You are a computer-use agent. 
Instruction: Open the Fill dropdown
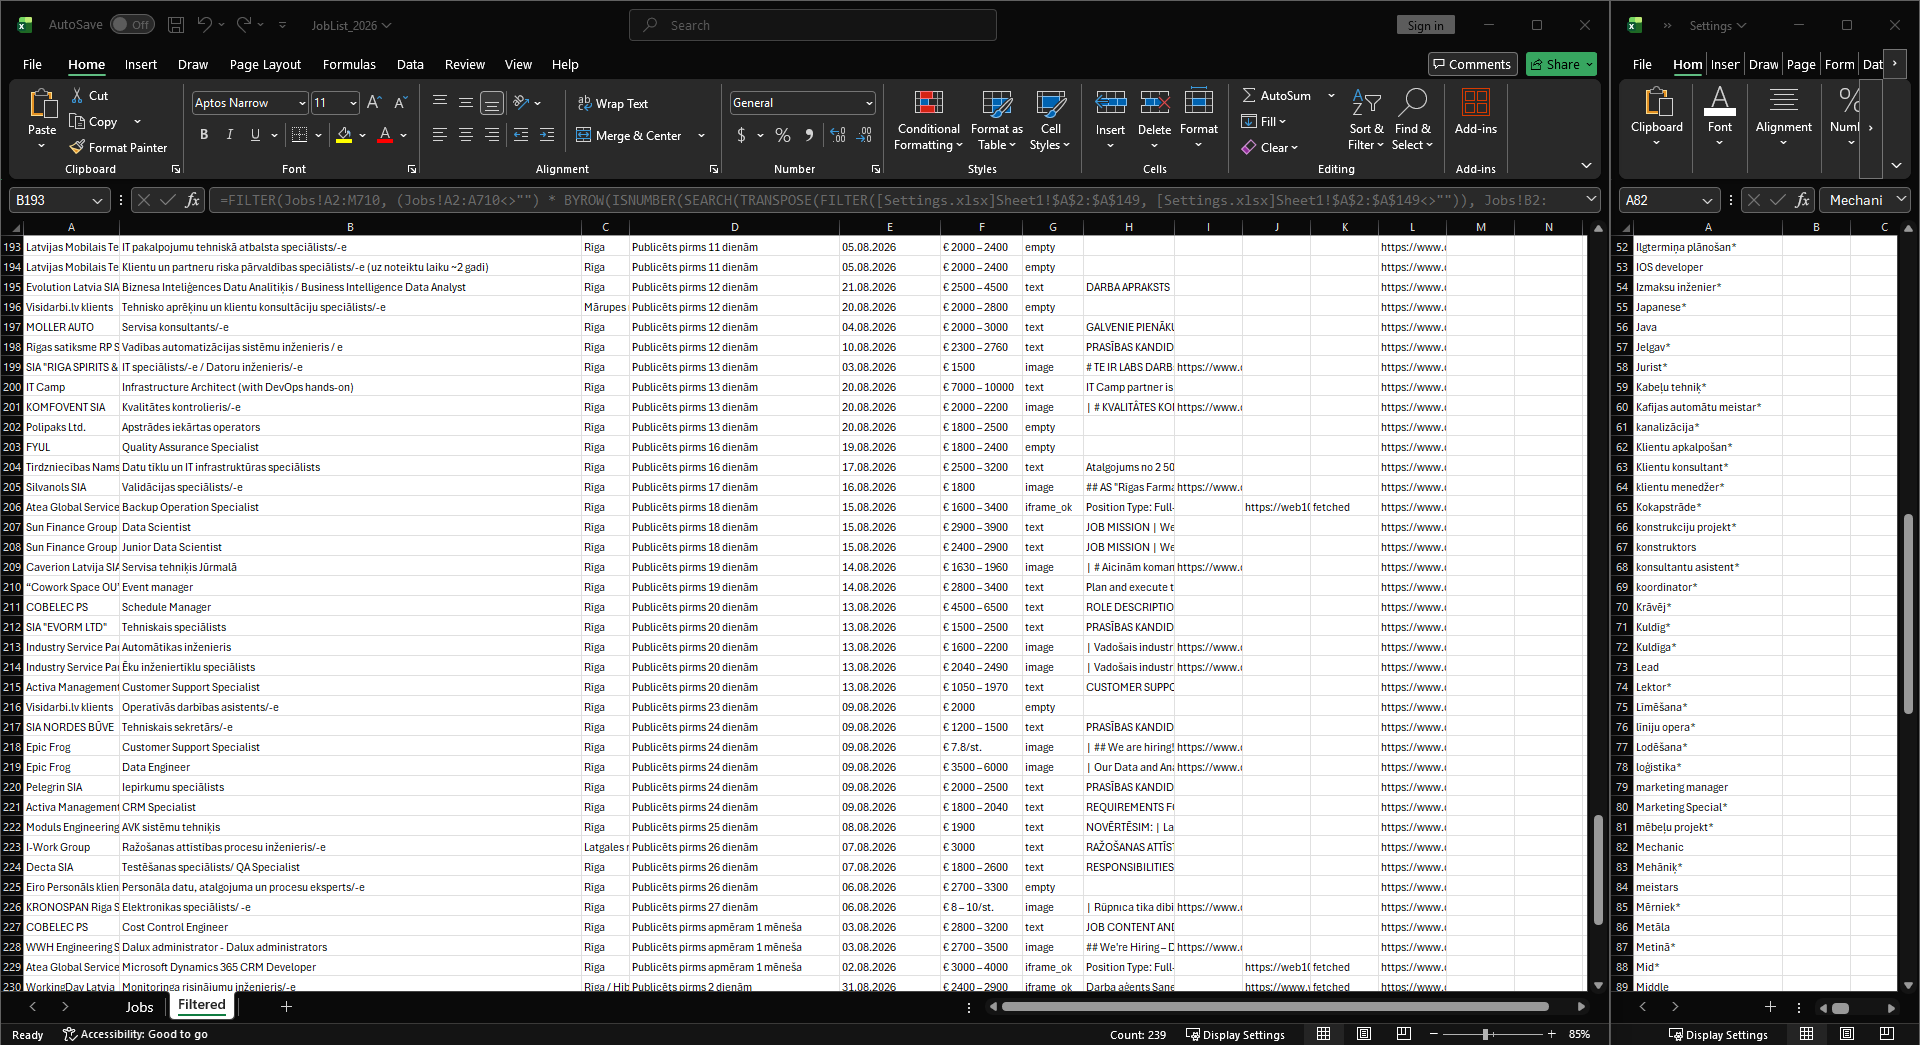click(x=1264, y=121)
